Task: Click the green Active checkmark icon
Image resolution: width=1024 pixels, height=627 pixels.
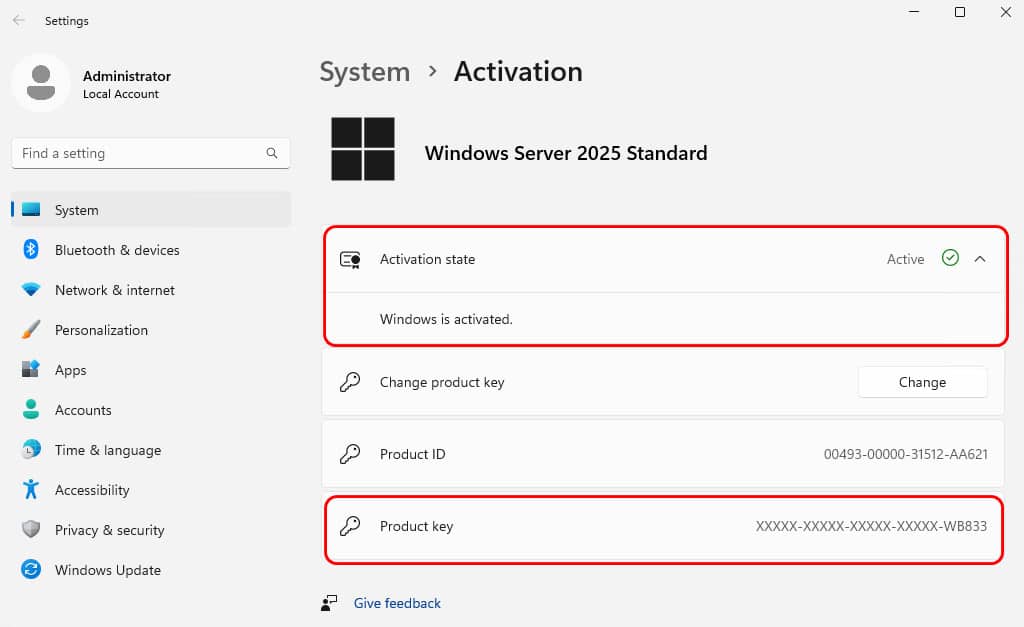Action: tap(950, 258)
